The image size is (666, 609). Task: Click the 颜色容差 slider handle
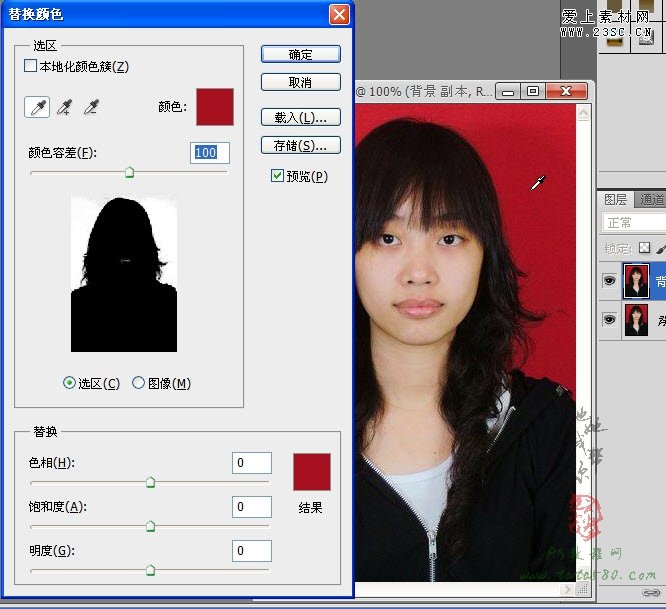click(x=129, y=173)
